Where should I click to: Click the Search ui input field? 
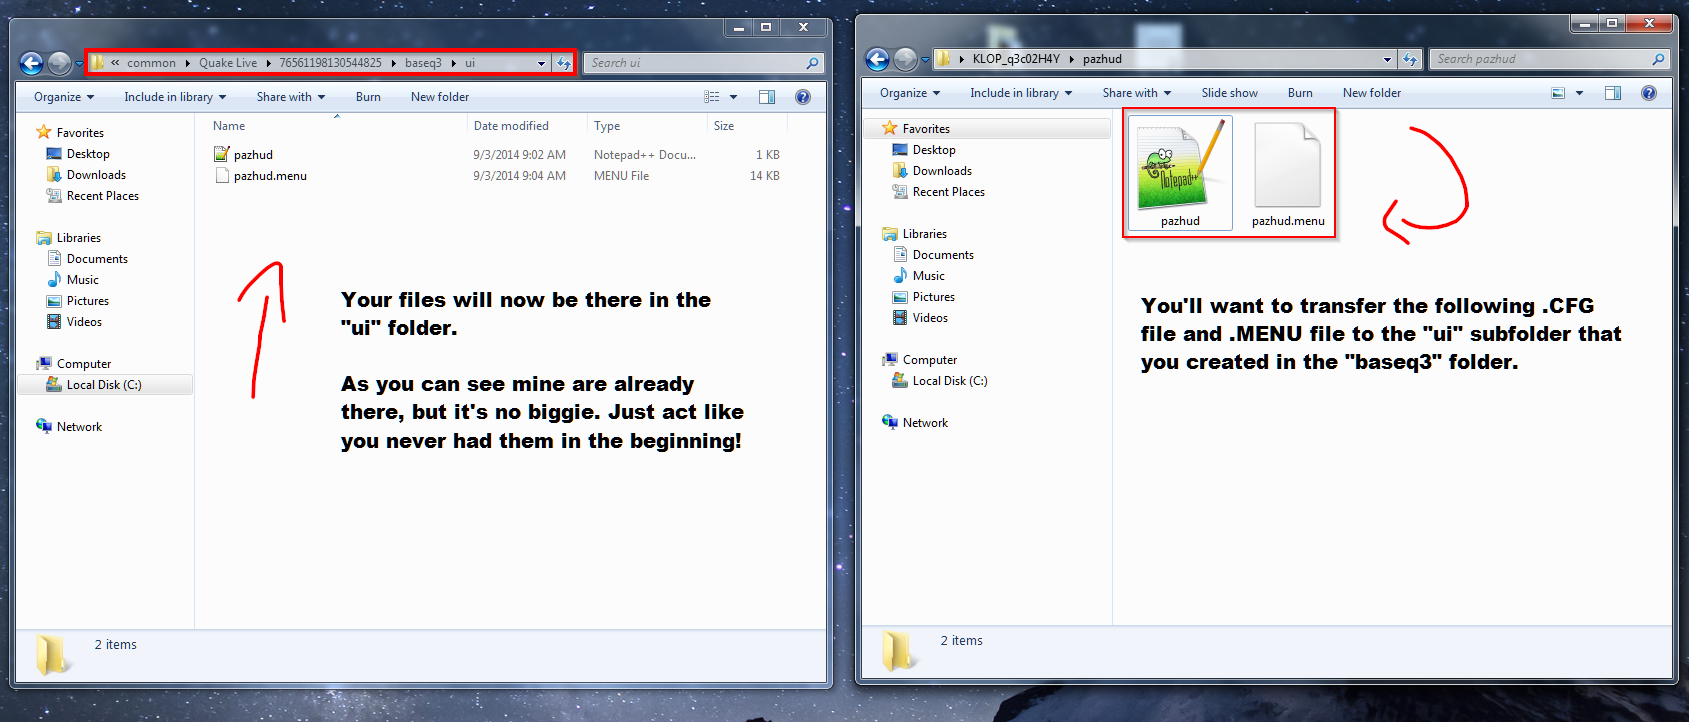pyautogui.click(x=695, y=63)
